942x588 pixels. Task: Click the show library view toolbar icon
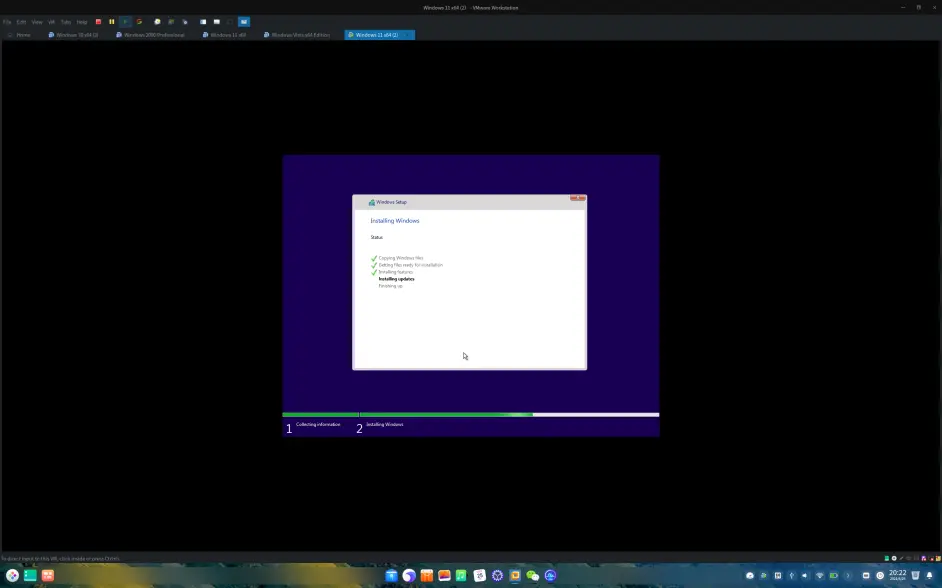click(x=203, y=22)
